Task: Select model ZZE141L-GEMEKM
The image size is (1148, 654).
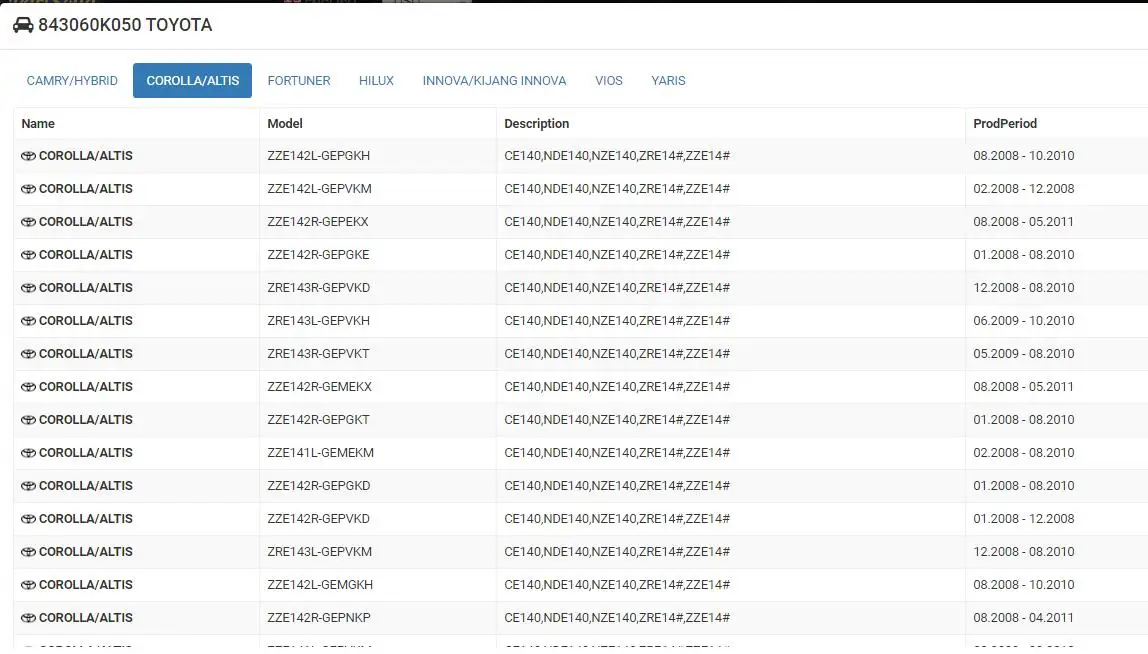Action: (x=321, y=453)
